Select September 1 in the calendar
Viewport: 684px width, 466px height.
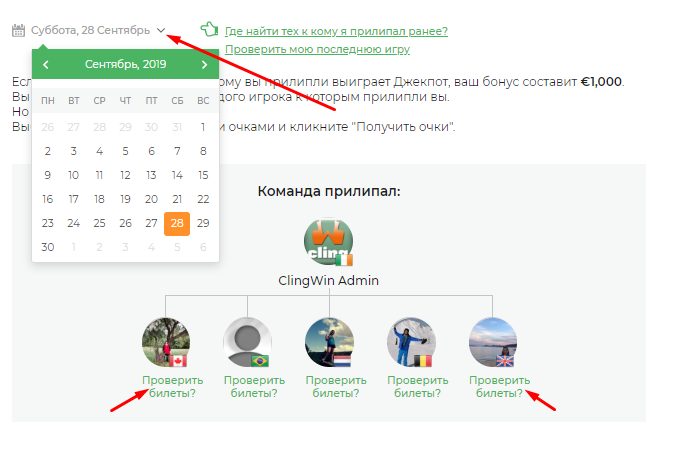[x=203, y=127]
